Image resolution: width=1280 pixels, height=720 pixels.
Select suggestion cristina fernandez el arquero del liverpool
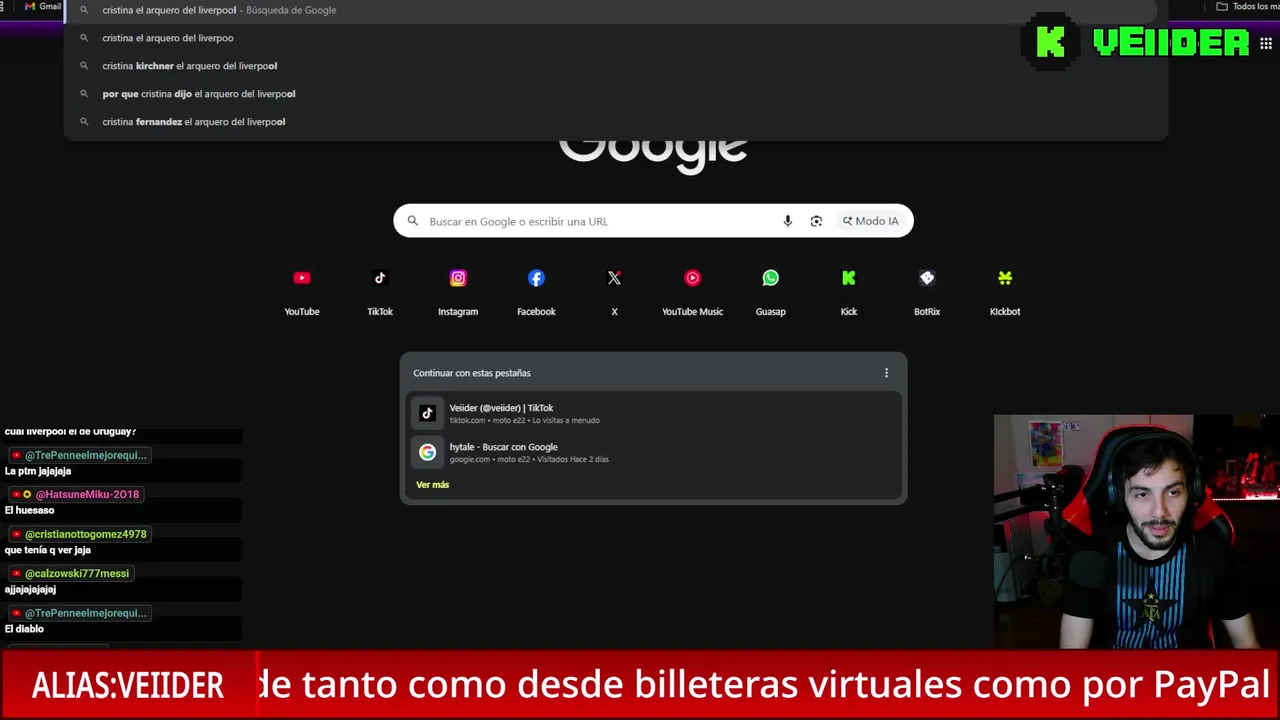(x=616, y=122)
